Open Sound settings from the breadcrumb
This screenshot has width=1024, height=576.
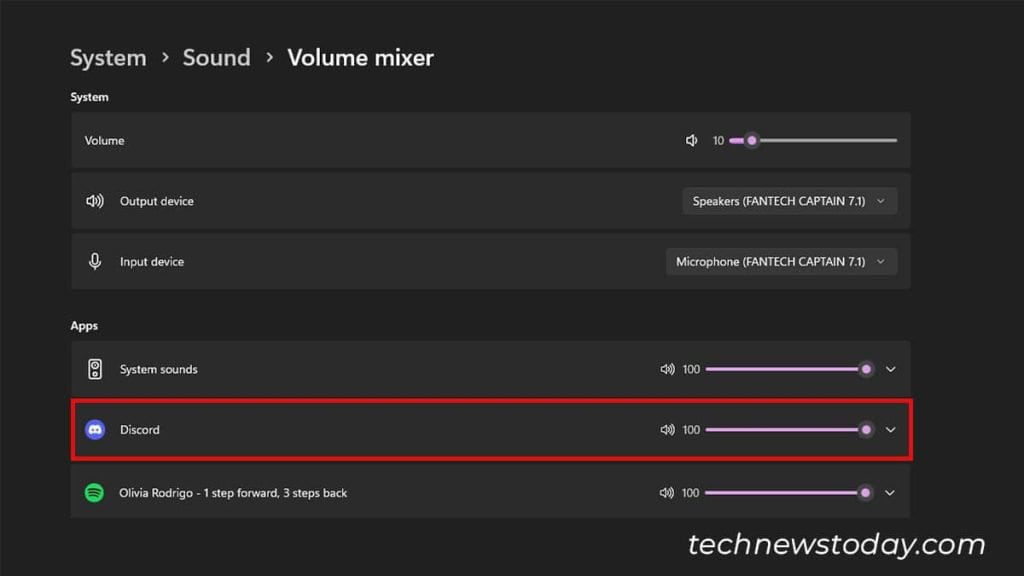[x=216, y=57]
